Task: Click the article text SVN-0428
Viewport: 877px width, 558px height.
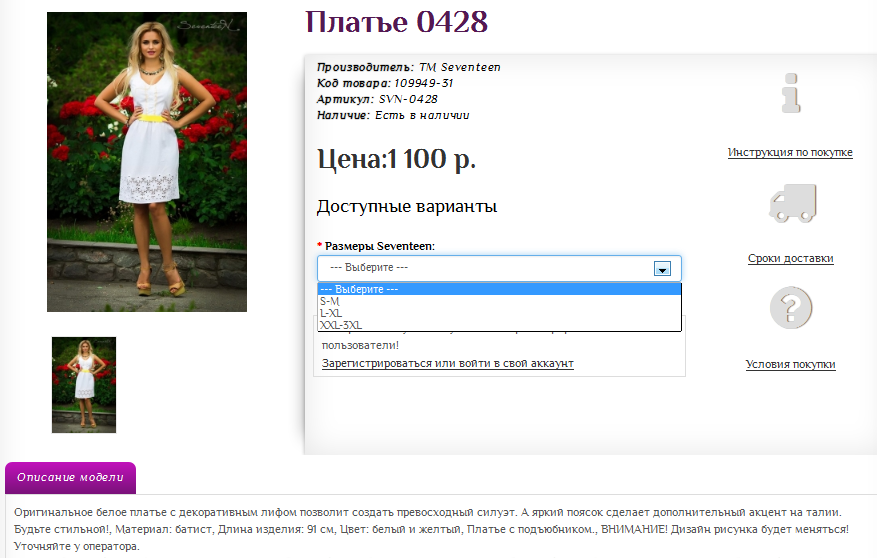Action: pyautogui.click(x=408, y=100)
